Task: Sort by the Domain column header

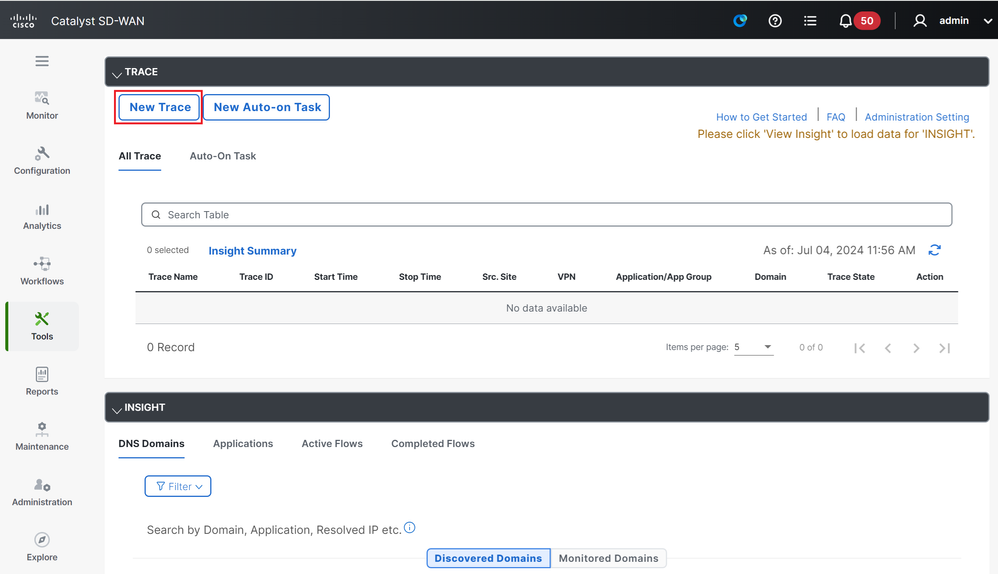Action: (770, 277)
